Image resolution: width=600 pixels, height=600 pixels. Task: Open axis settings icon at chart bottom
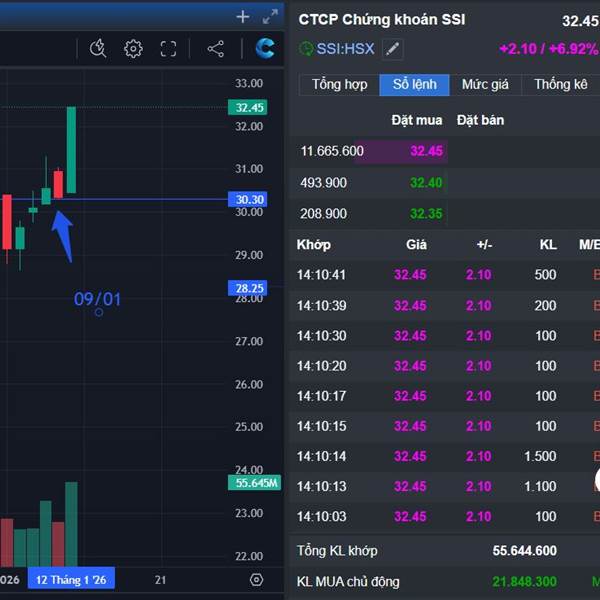(256, 580)
